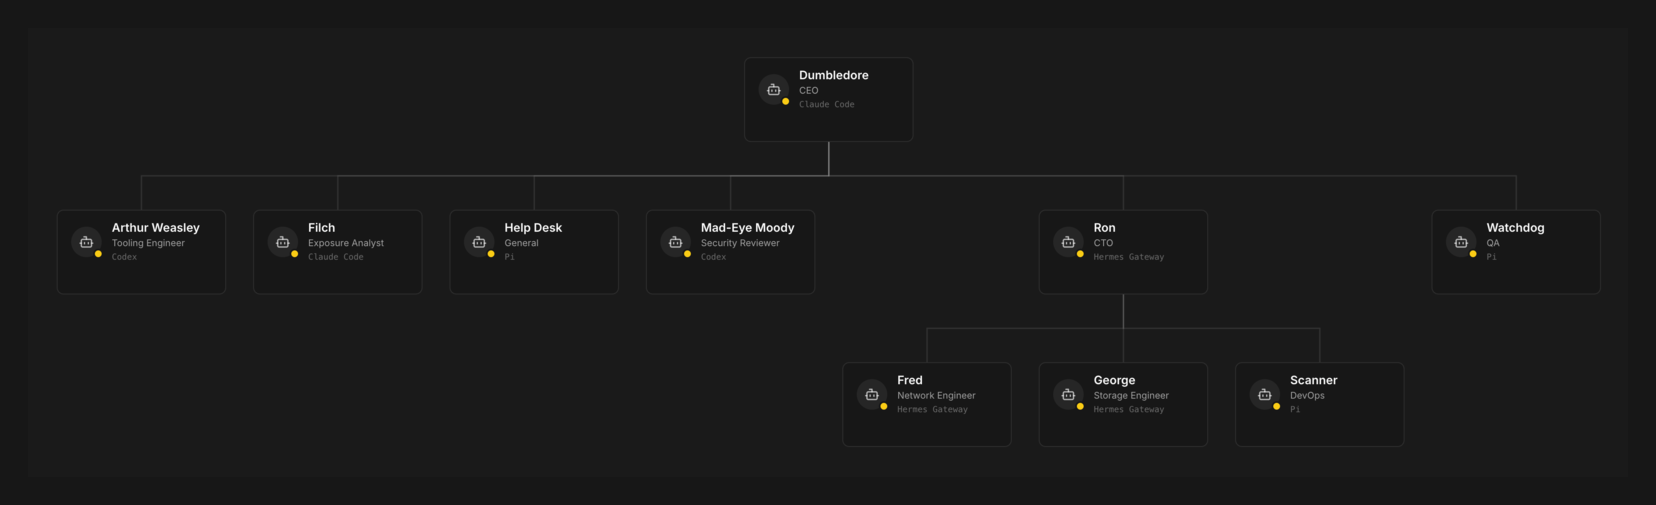Viewport: 1656px width, 505px height.
Task: Select the Fred name label
Action: click(x=910, y=380)
